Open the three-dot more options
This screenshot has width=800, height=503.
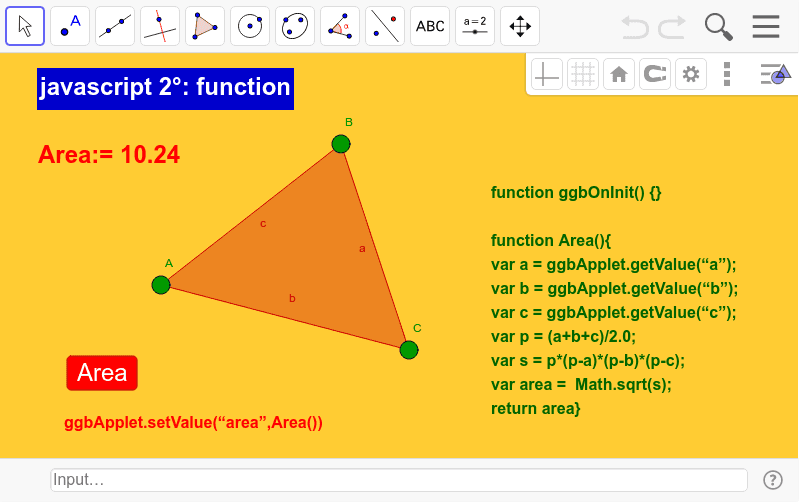pyautogui.click(x=727, y=74)
